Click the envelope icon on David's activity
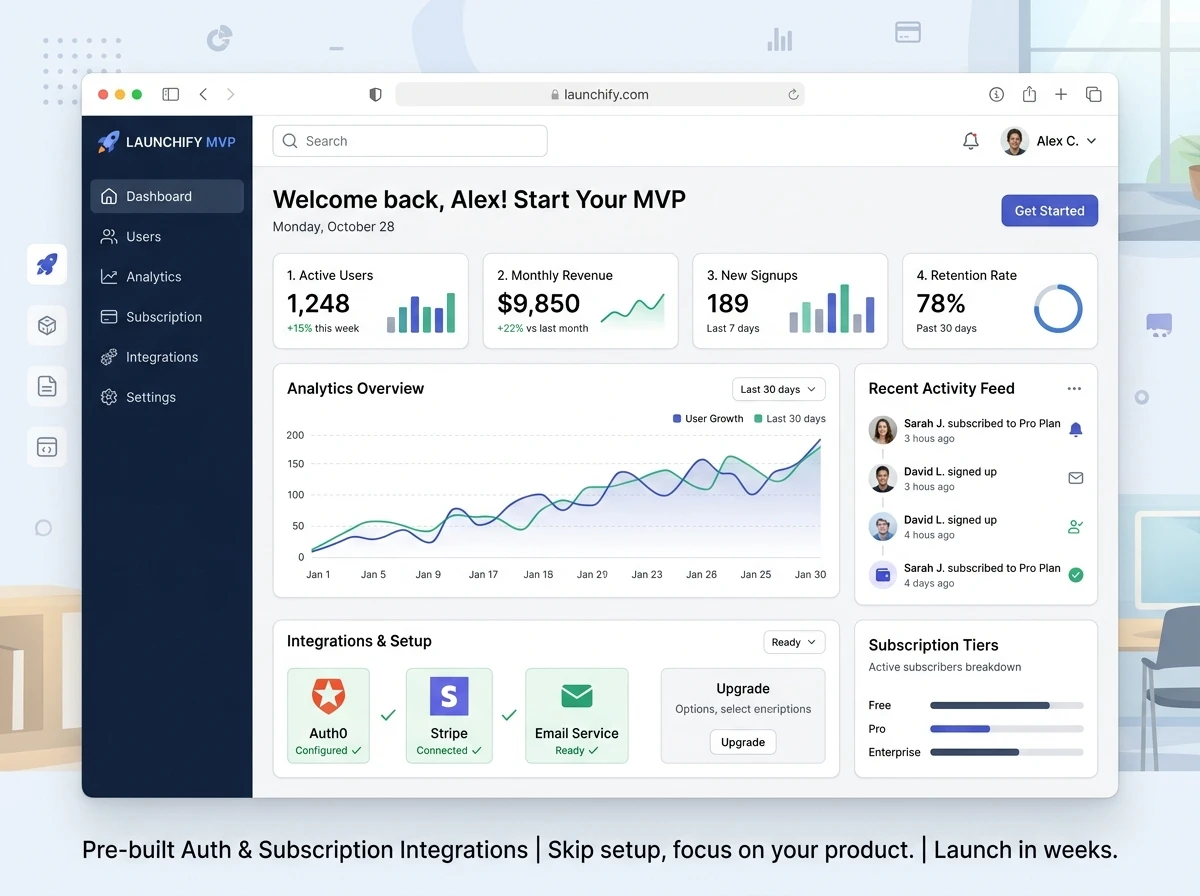Viewport: 1200px width, 896px height. coord(1076,478)
